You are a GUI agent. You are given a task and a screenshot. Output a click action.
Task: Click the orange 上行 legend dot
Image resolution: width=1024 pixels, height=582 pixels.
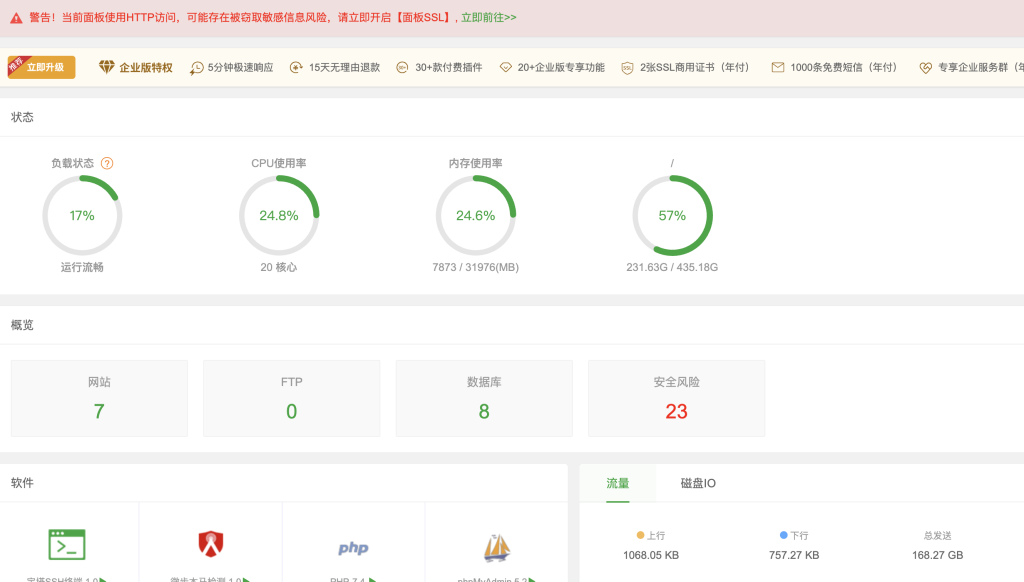(x=641, y=535)
